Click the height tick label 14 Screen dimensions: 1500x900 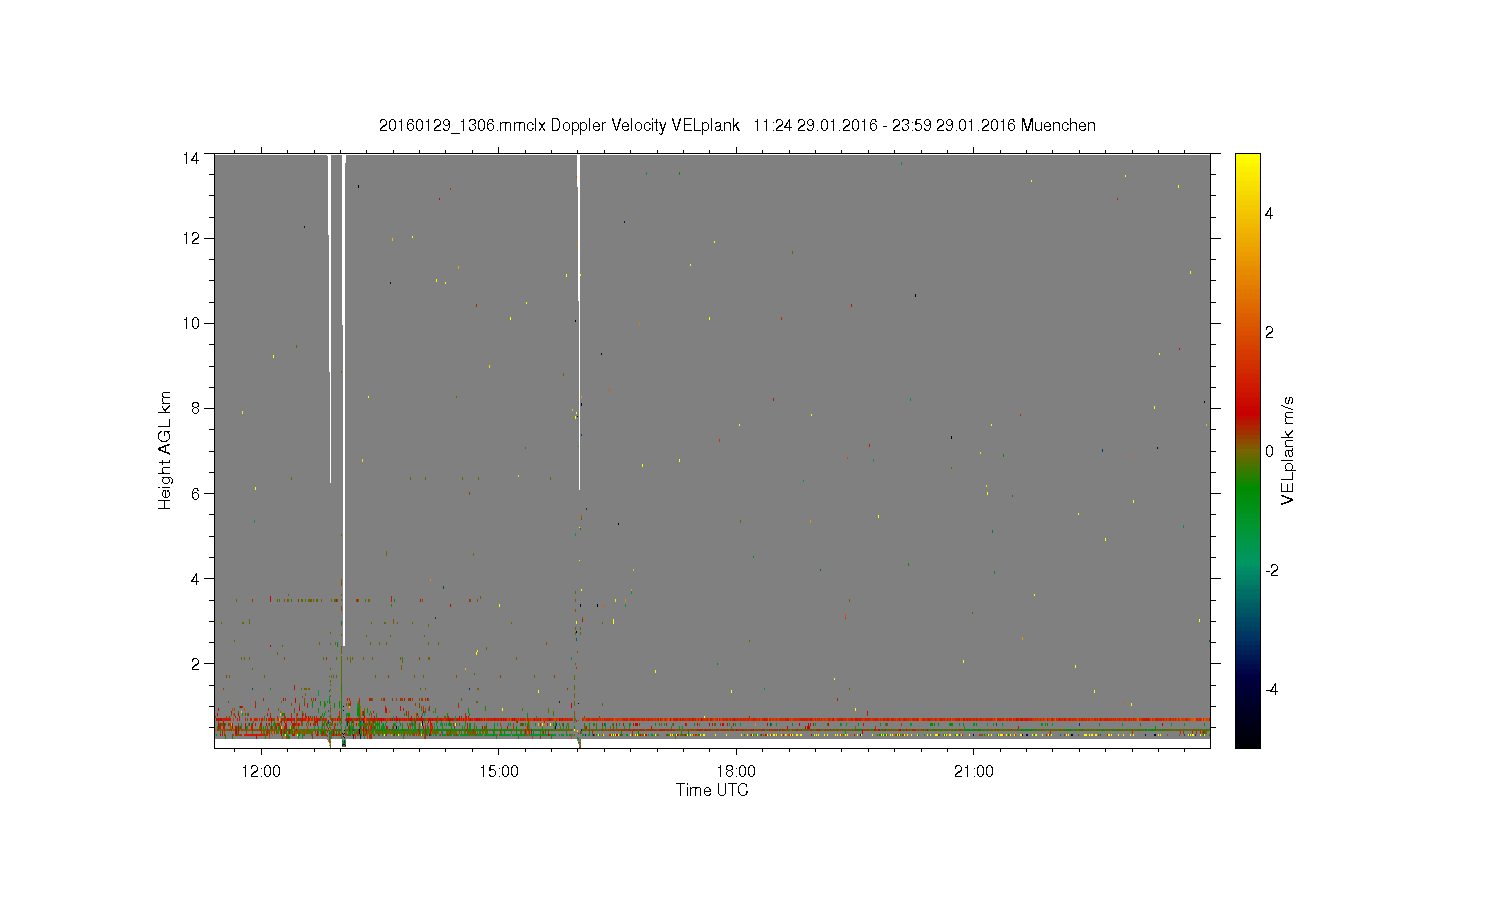(191, 157)
